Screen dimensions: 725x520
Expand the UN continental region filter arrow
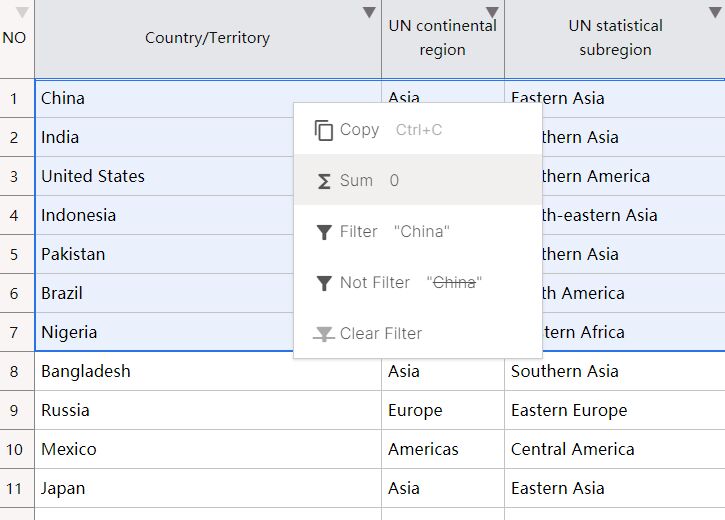tap(492, 13)
